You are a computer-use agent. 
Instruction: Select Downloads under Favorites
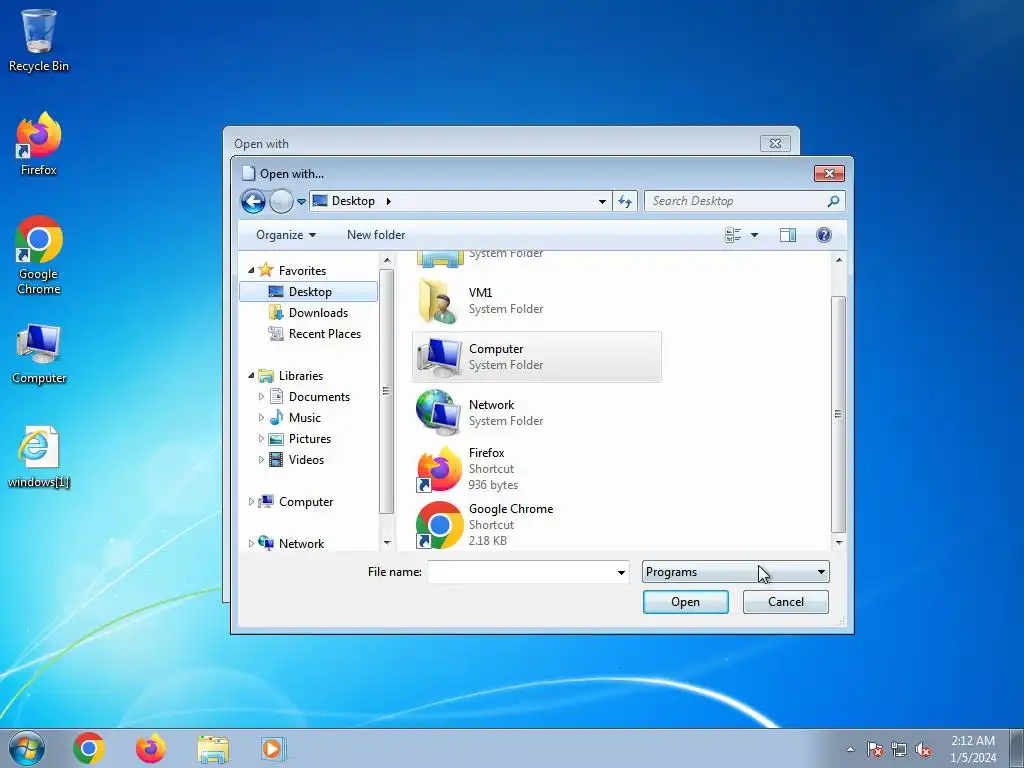click(x=317, y=313)
